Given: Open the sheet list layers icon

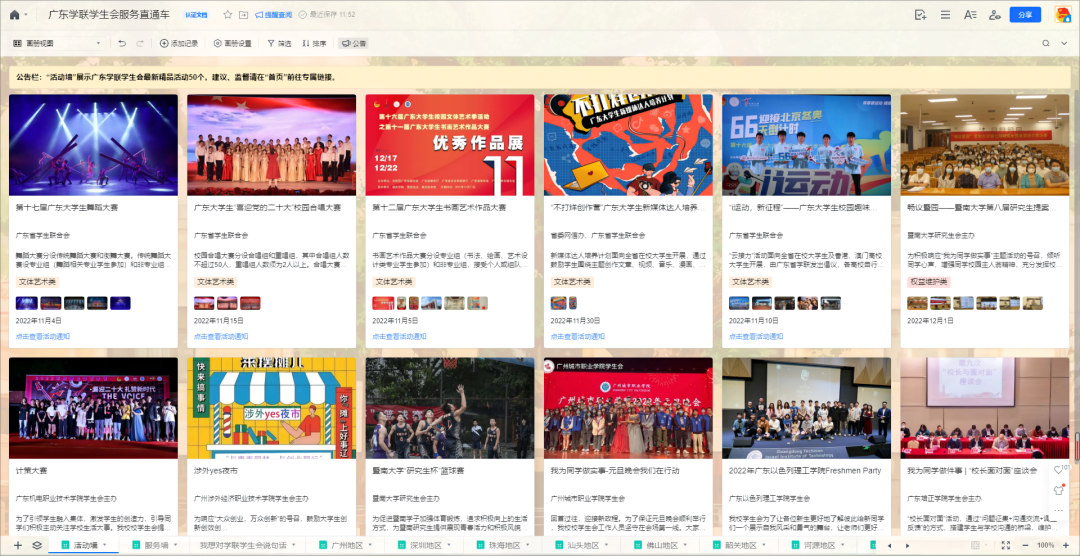Looking at the screenshot, I should click(37, 545).
